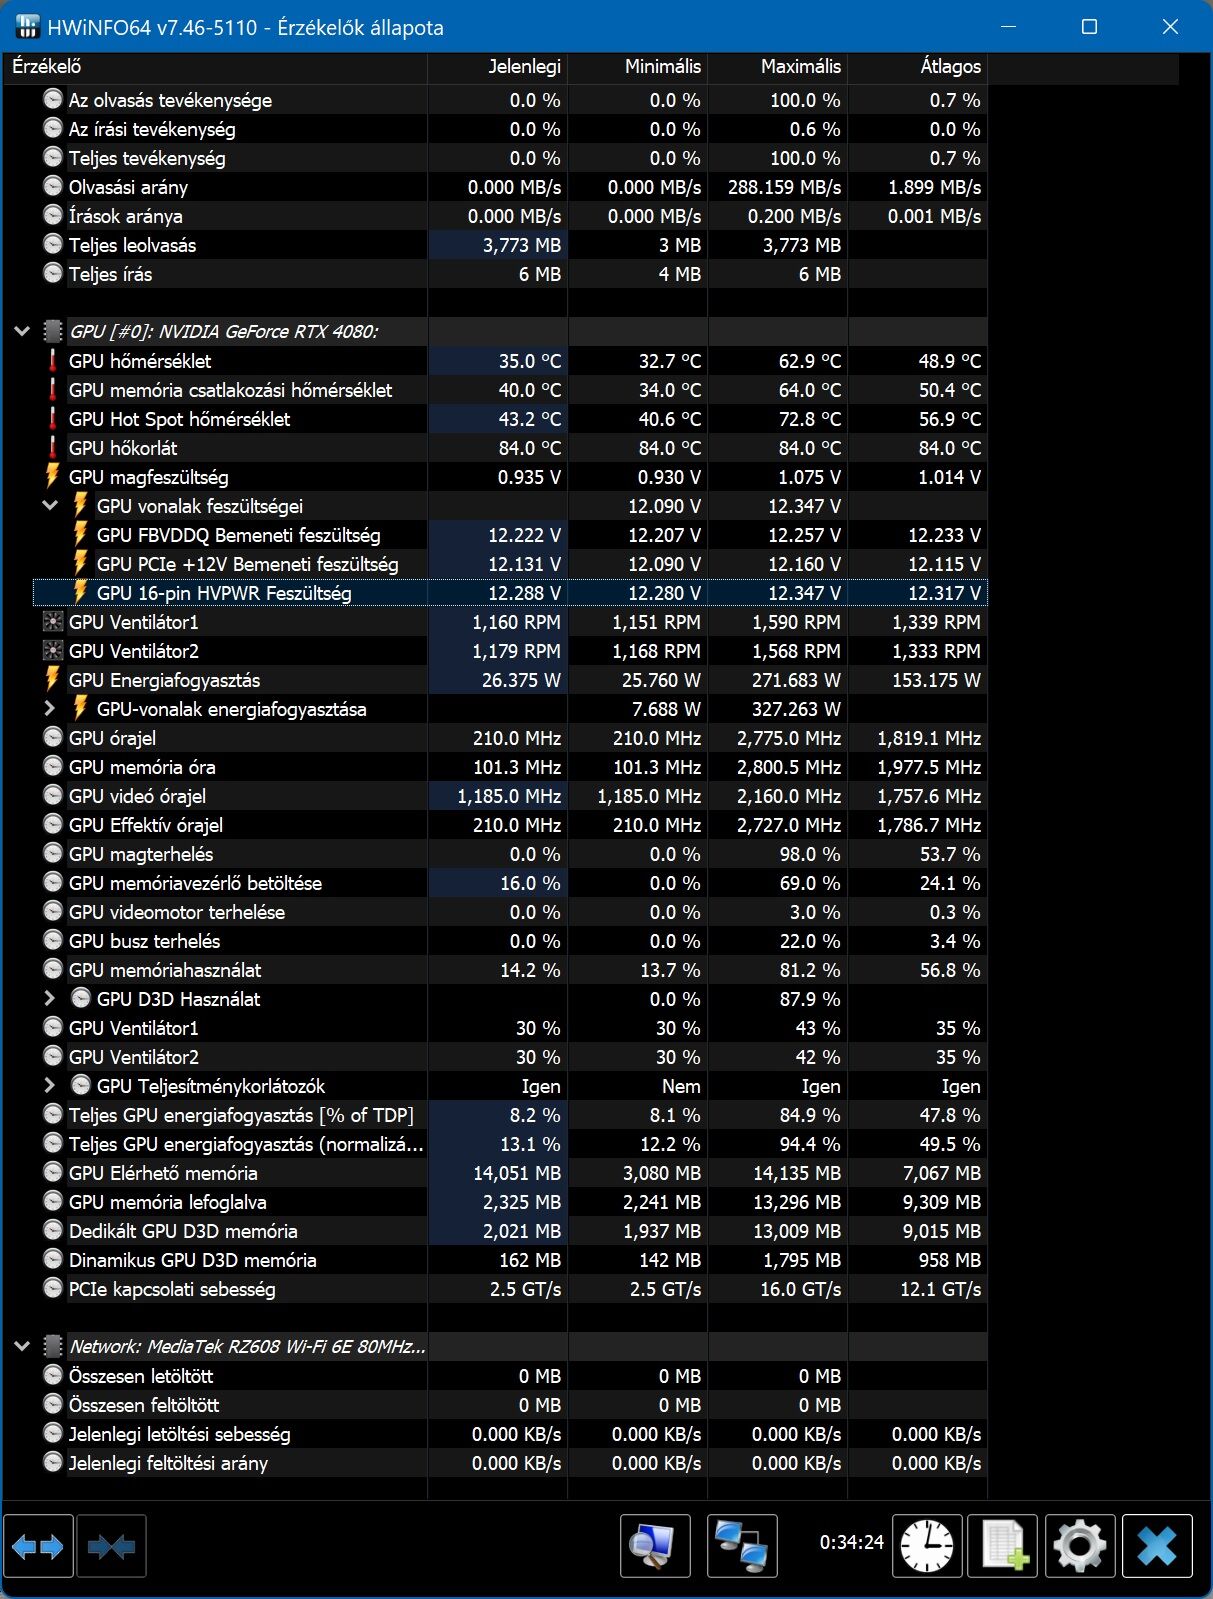Click gauge icon beside Teljes leolvasás
Image resolution: width=1213 pixels, height=1599 pixels.
[53, 245]
